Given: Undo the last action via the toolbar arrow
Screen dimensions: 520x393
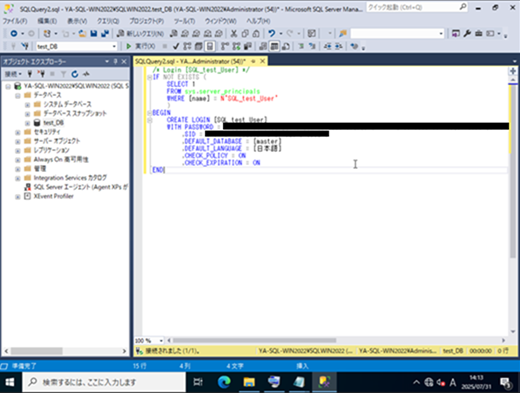Looking at the screenshot, I should pos(272,33).
